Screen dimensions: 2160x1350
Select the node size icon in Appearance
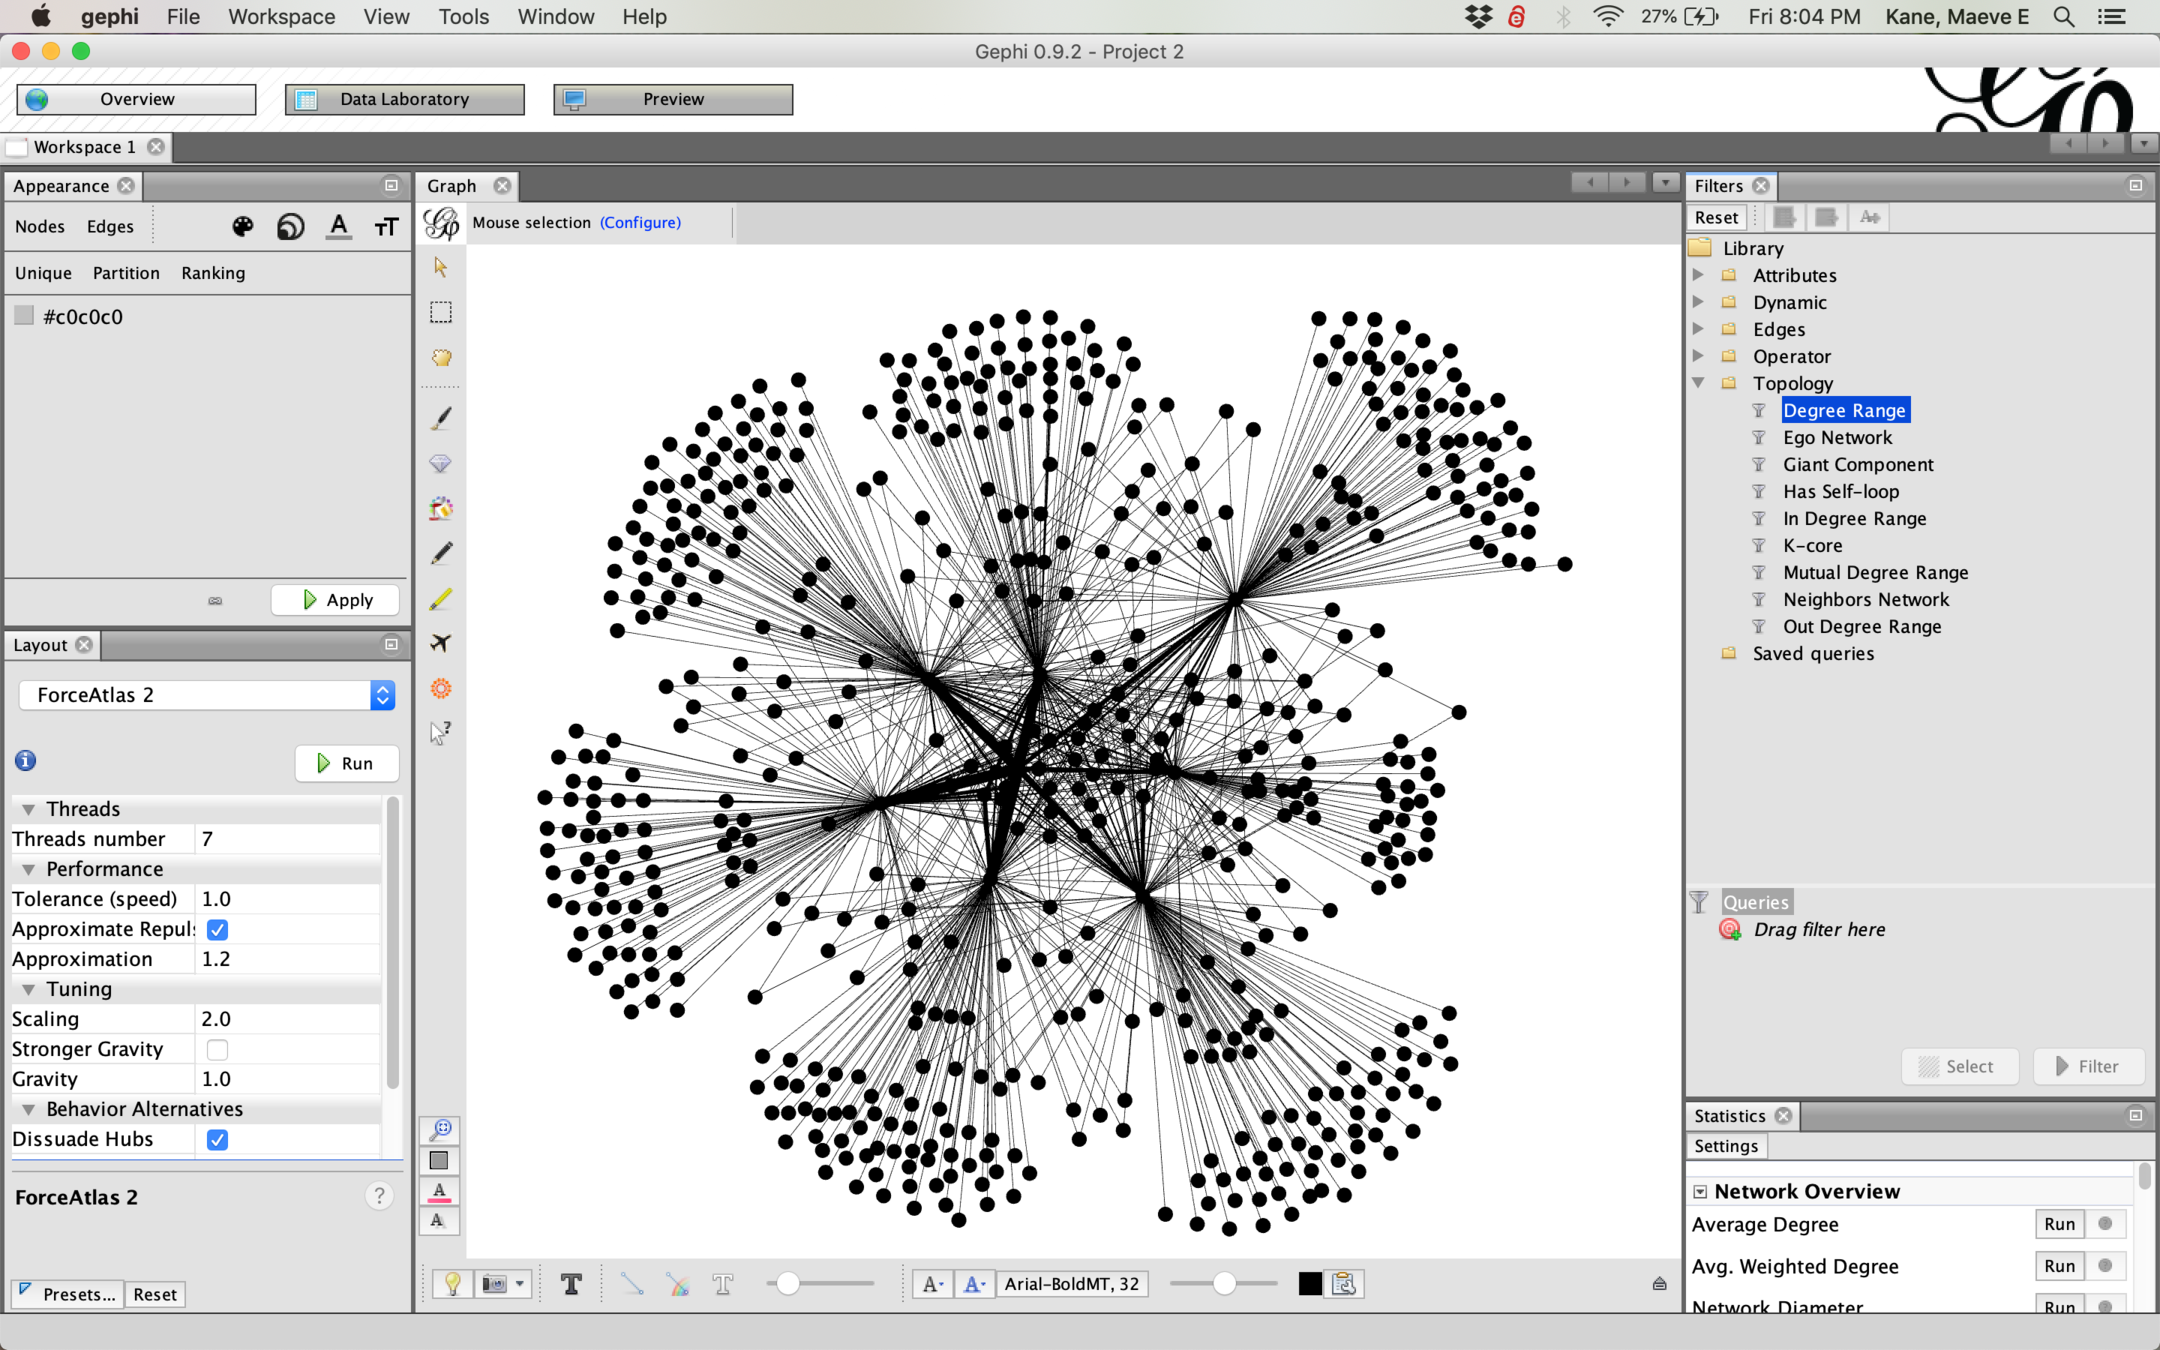click(290, 227)
